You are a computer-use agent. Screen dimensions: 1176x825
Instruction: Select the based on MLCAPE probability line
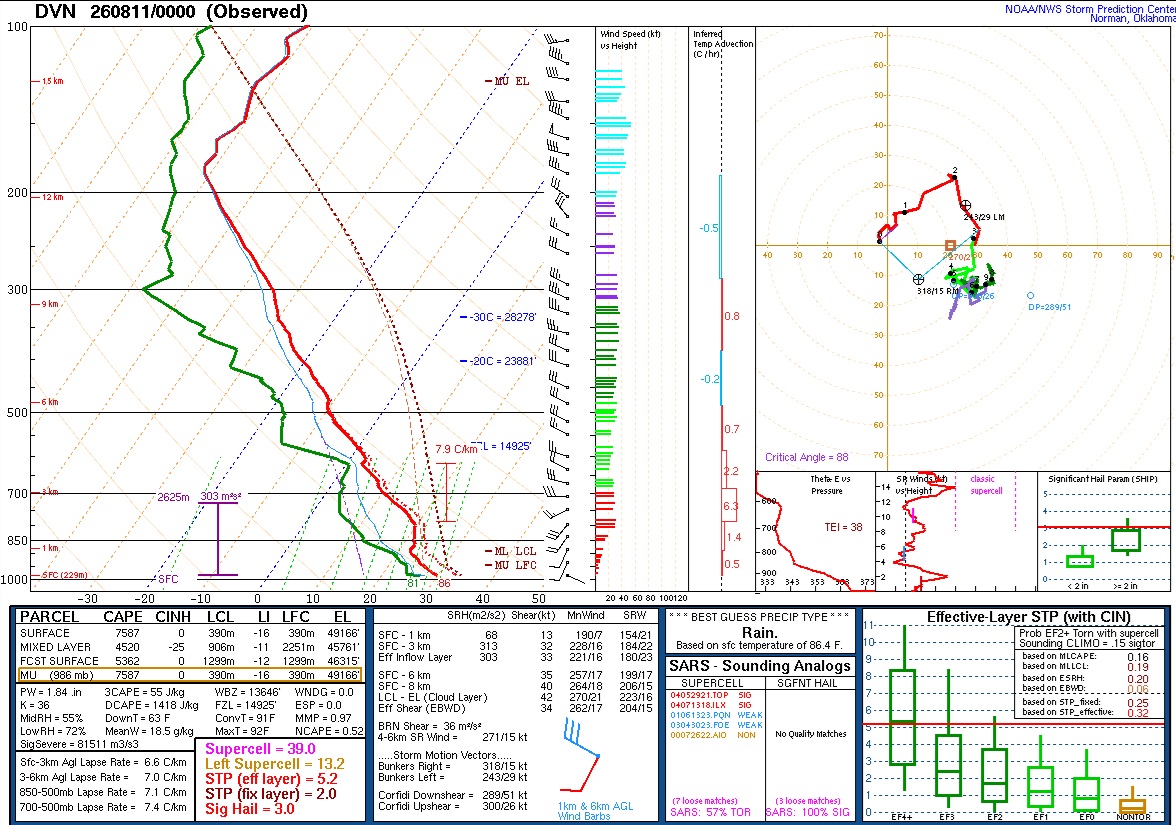point(1085,656)
